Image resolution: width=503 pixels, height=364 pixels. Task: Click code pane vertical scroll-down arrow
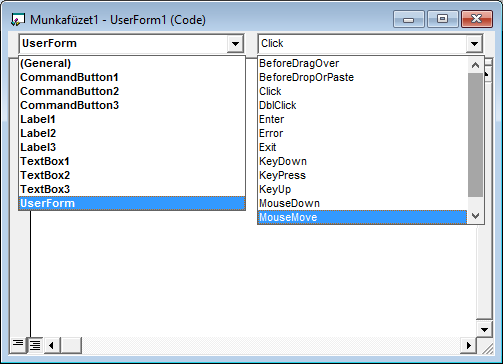point(484,330)
